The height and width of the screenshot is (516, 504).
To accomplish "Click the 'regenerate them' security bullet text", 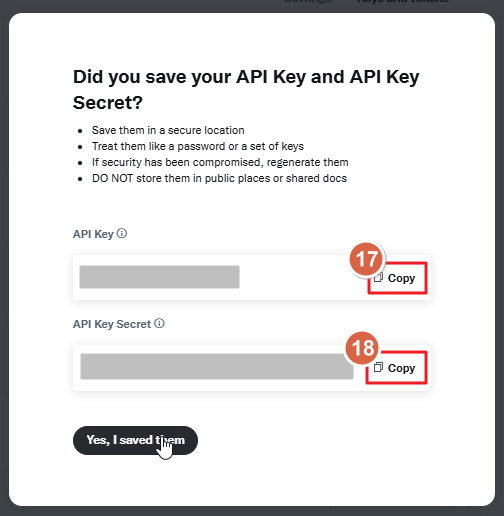I will point(220,162).
